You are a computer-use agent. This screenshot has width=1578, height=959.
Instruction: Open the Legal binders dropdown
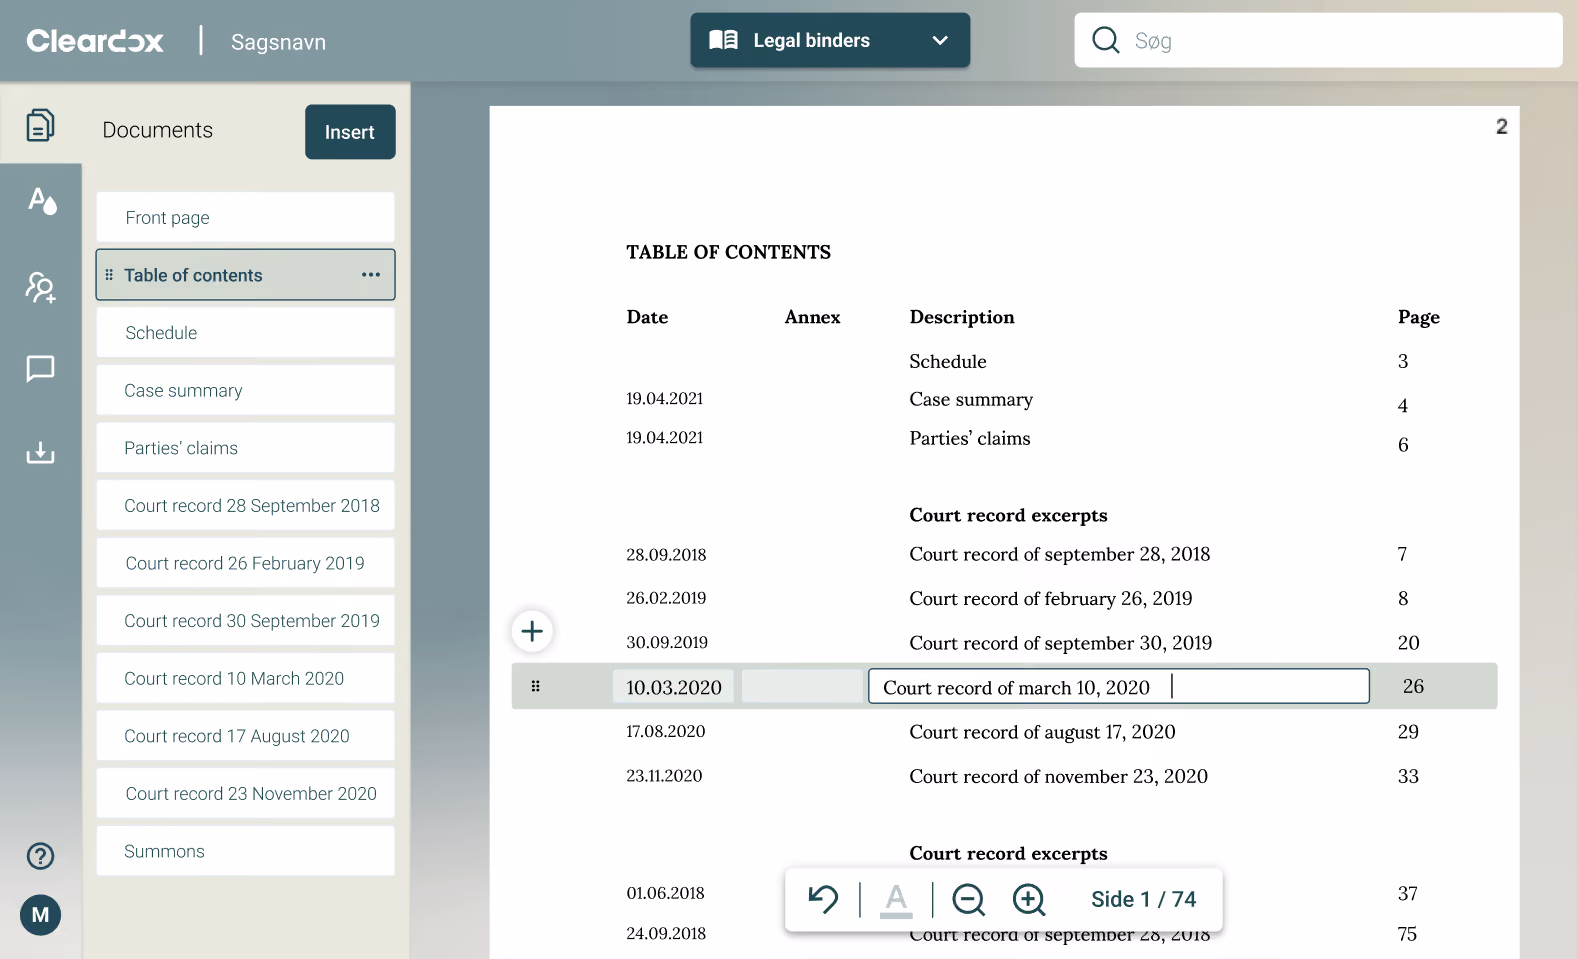click(x=830, y=40)
